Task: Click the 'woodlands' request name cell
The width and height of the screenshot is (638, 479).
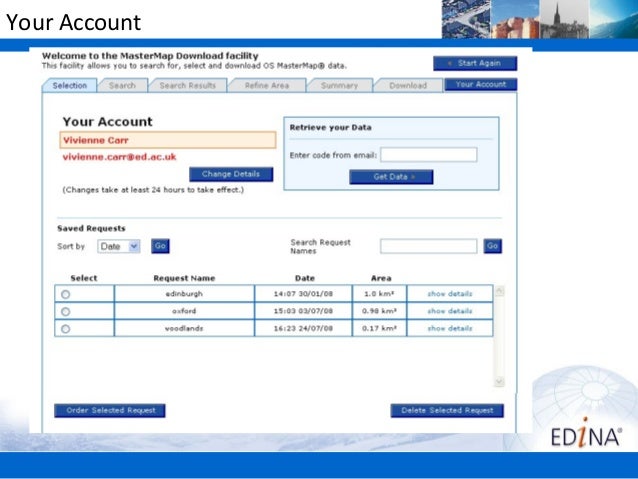Action: (x=184, y=328)
